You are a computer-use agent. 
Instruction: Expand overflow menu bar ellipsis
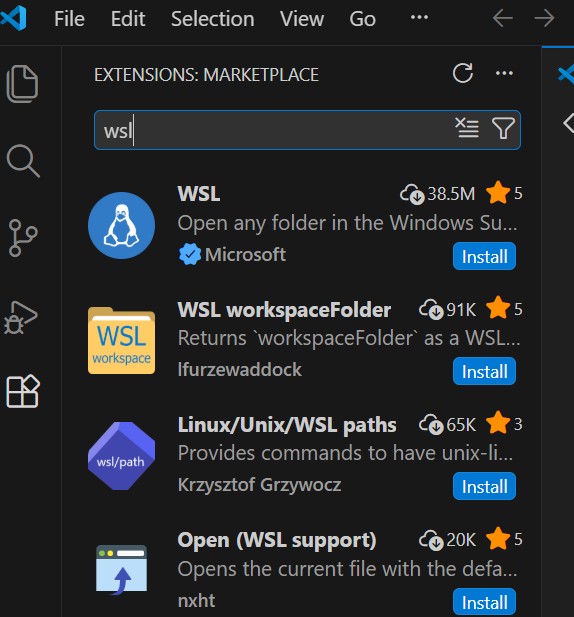pyautogui.click(x=419, y=17)
